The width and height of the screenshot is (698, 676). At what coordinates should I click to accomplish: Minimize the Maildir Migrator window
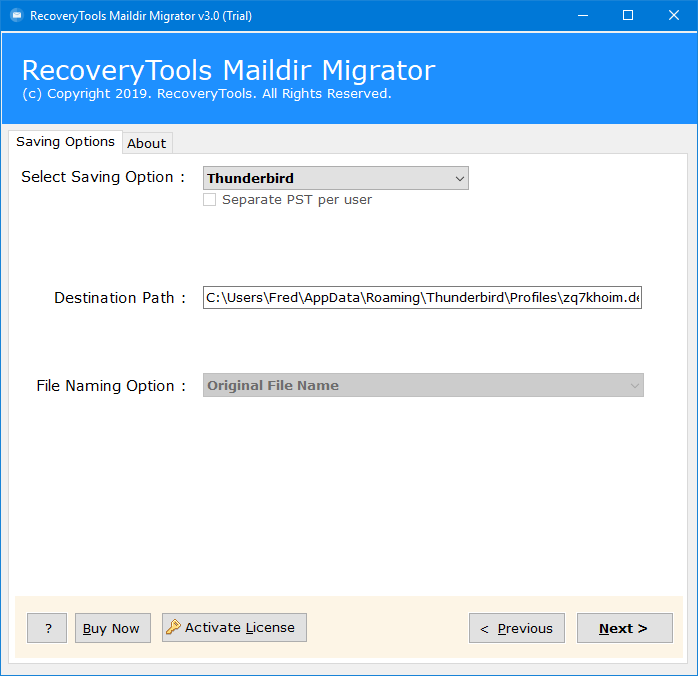click(583, 16)
